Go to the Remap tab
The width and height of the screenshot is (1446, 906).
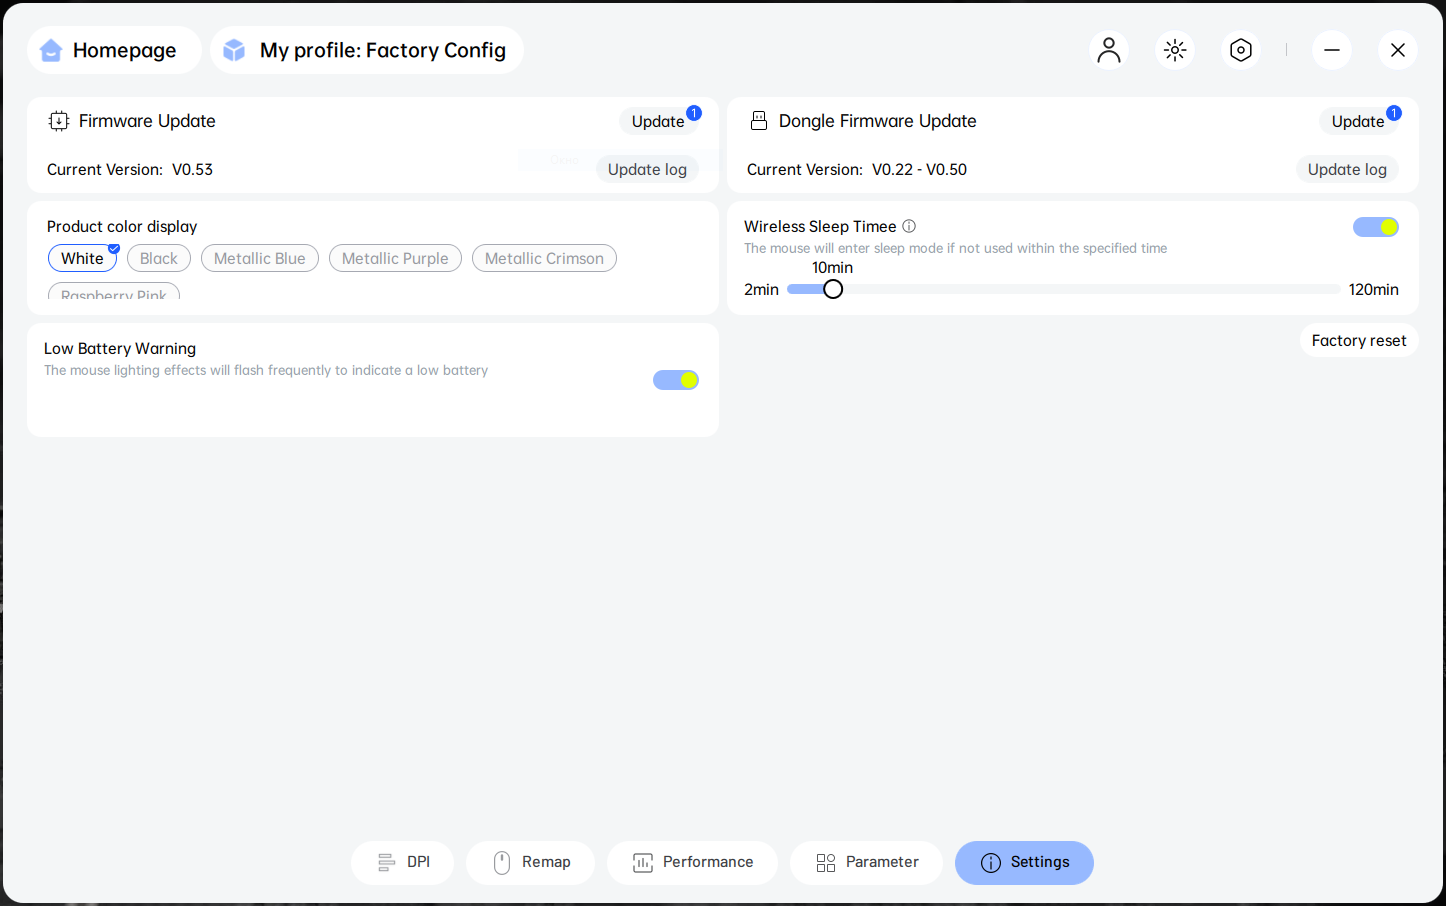tap(531, 862)
